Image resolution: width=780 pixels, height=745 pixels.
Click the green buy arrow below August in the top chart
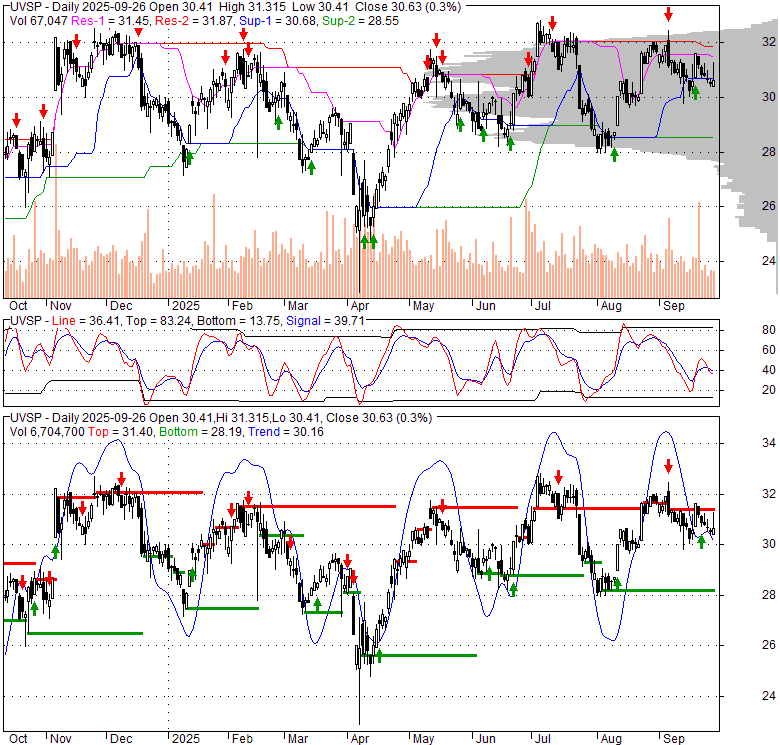pyautogui.click(x=614, y=155)
